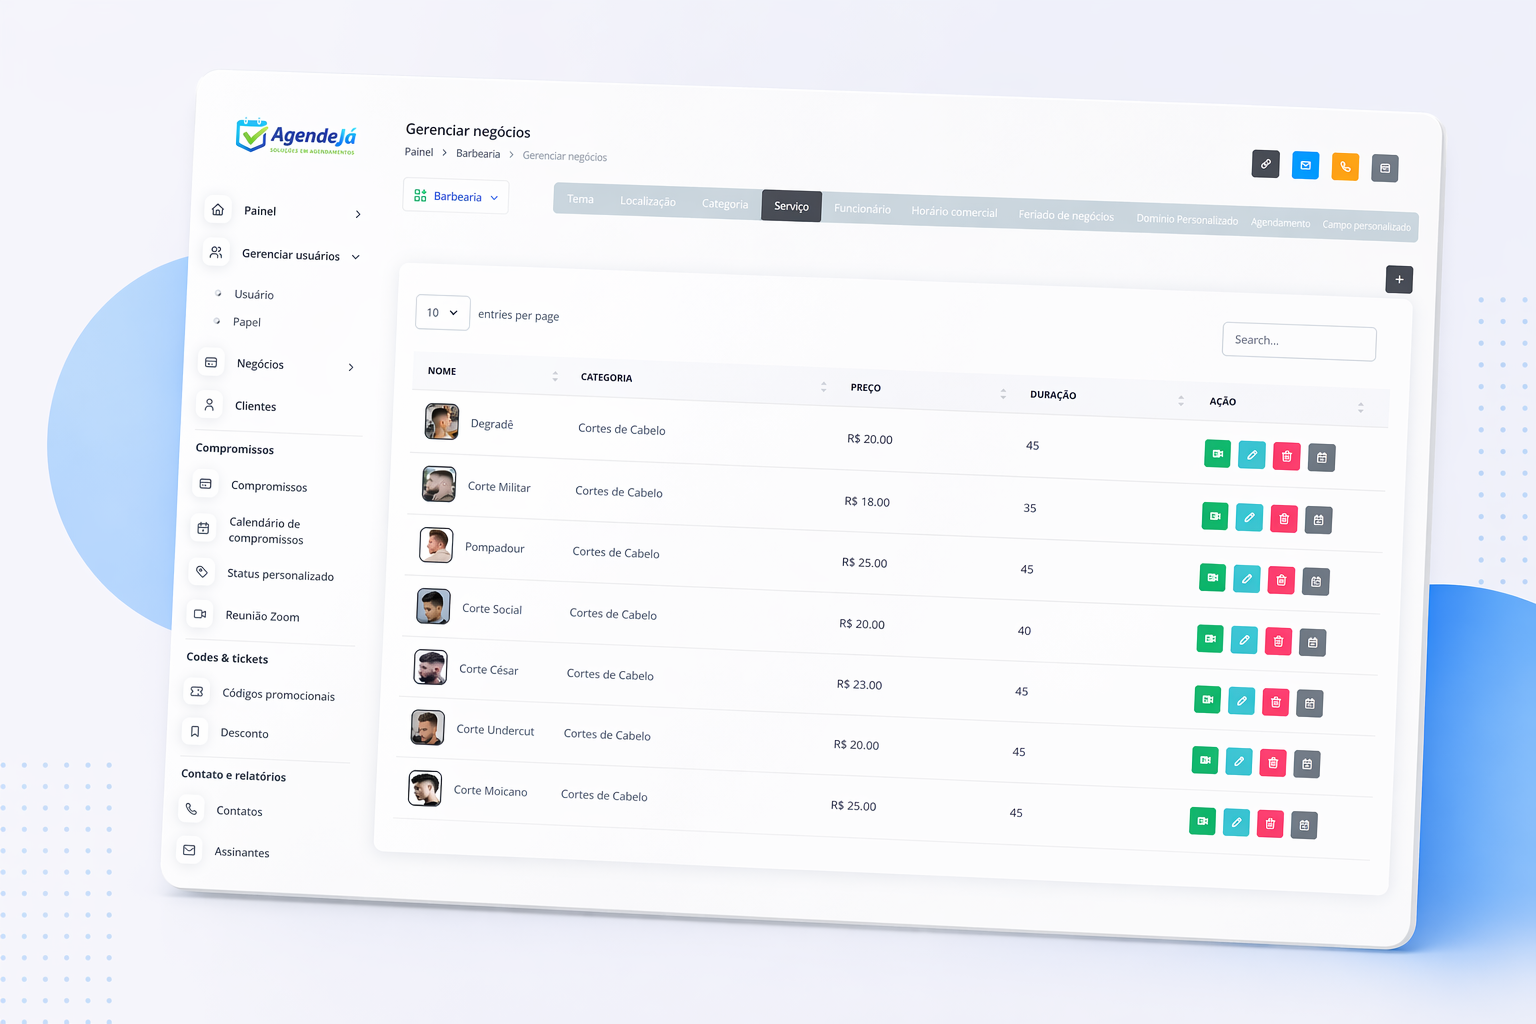Open the gray calendar icon for Degradê
This screenshot has width=1536, height=1024.
1322,458
